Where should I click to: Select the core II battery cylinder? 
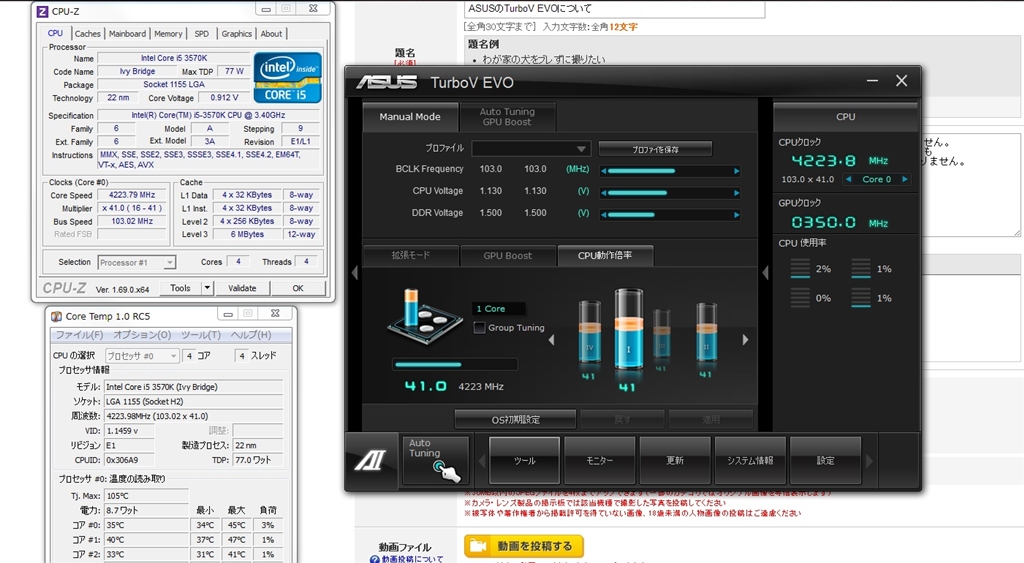[706, 332]
